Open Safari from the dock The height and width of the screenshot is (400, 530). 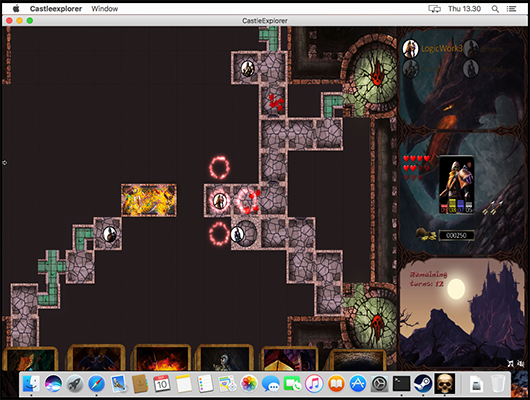96,384
